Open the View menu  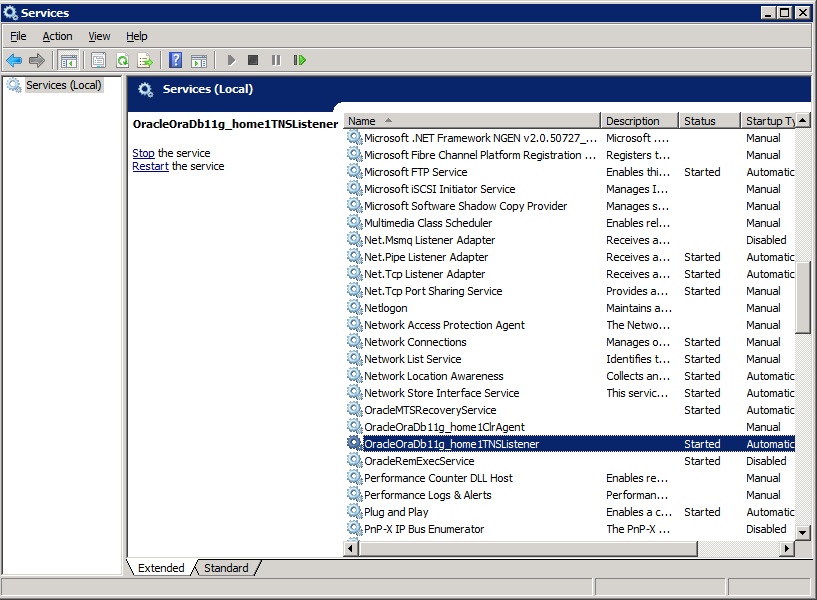[x=99, y=36]
